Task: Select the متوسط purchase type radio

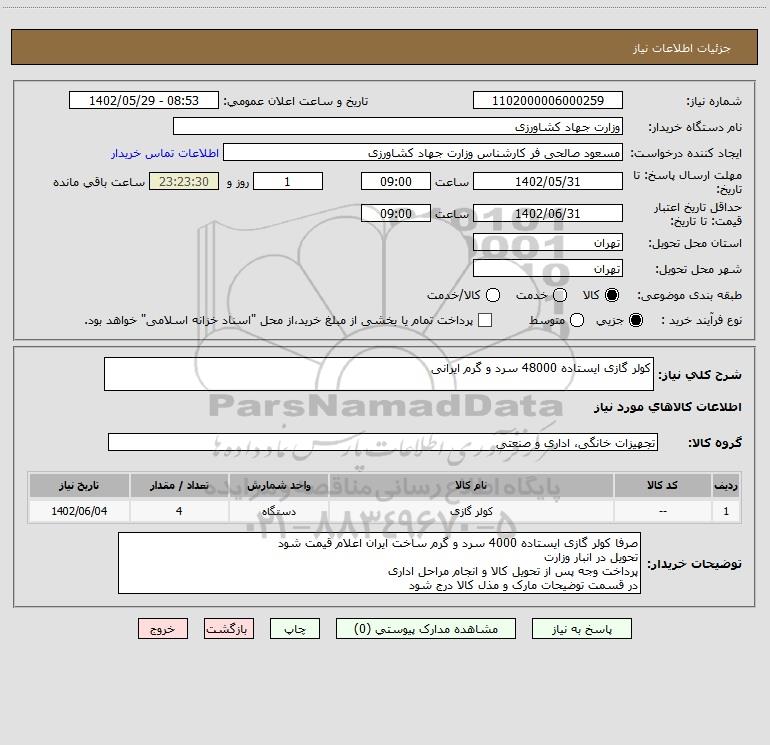Action: (577, 320)
